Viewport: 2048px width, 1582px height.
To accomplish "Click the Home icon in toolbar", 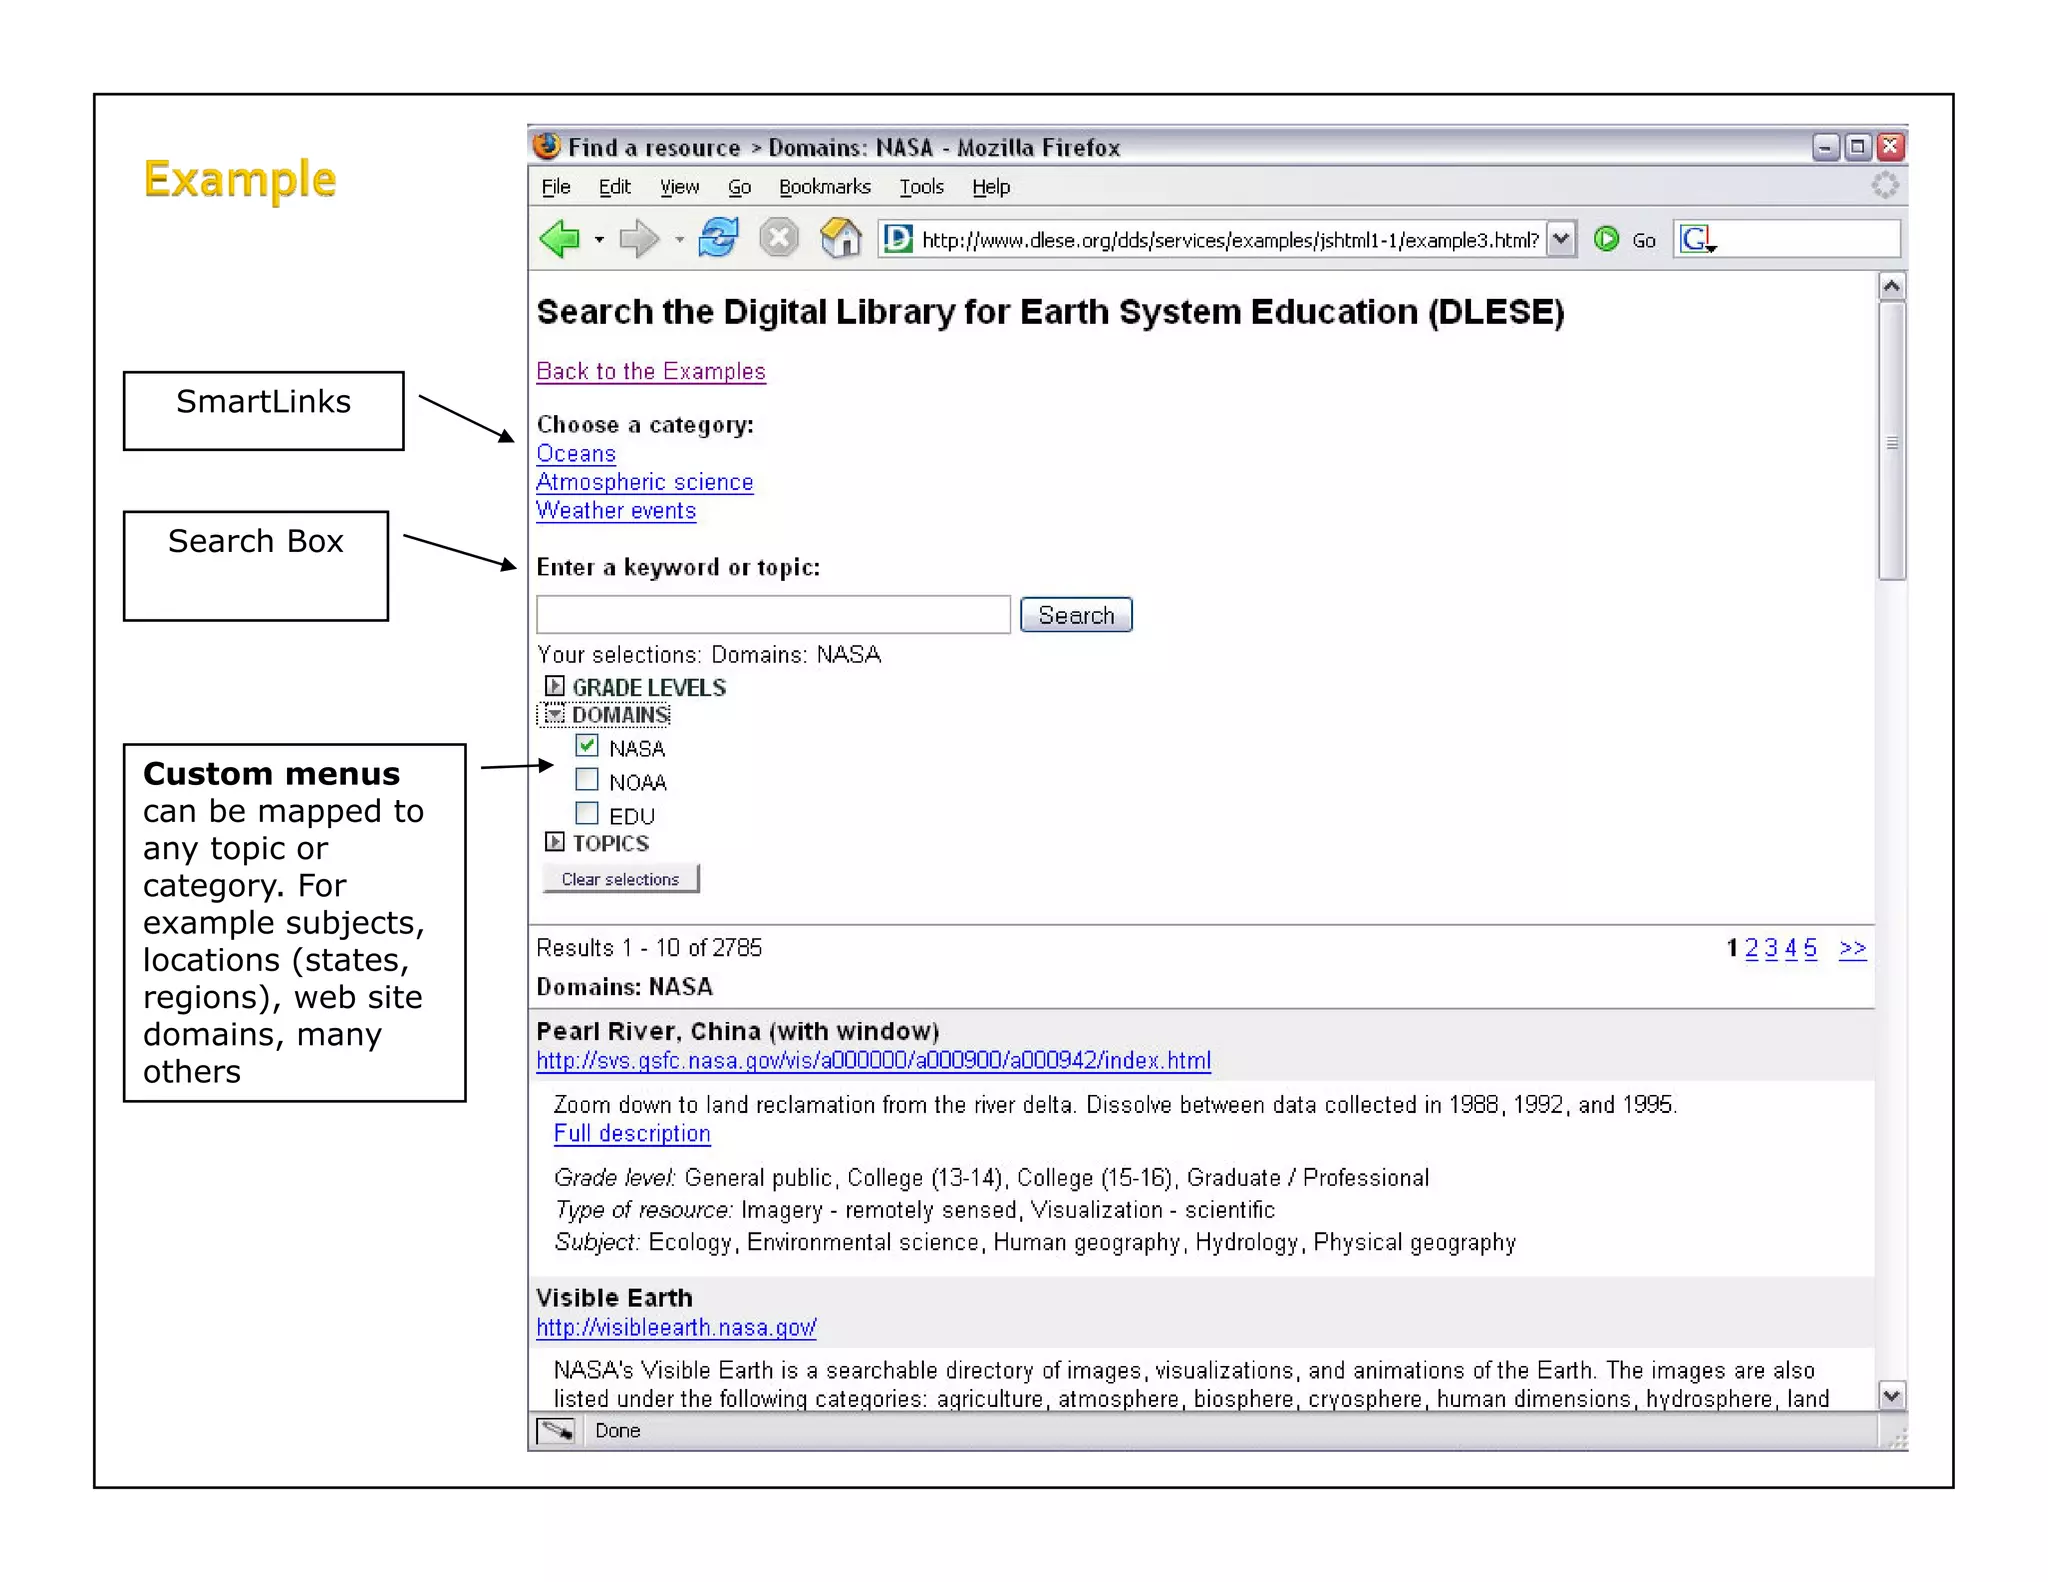I will [x=841, y=238].
